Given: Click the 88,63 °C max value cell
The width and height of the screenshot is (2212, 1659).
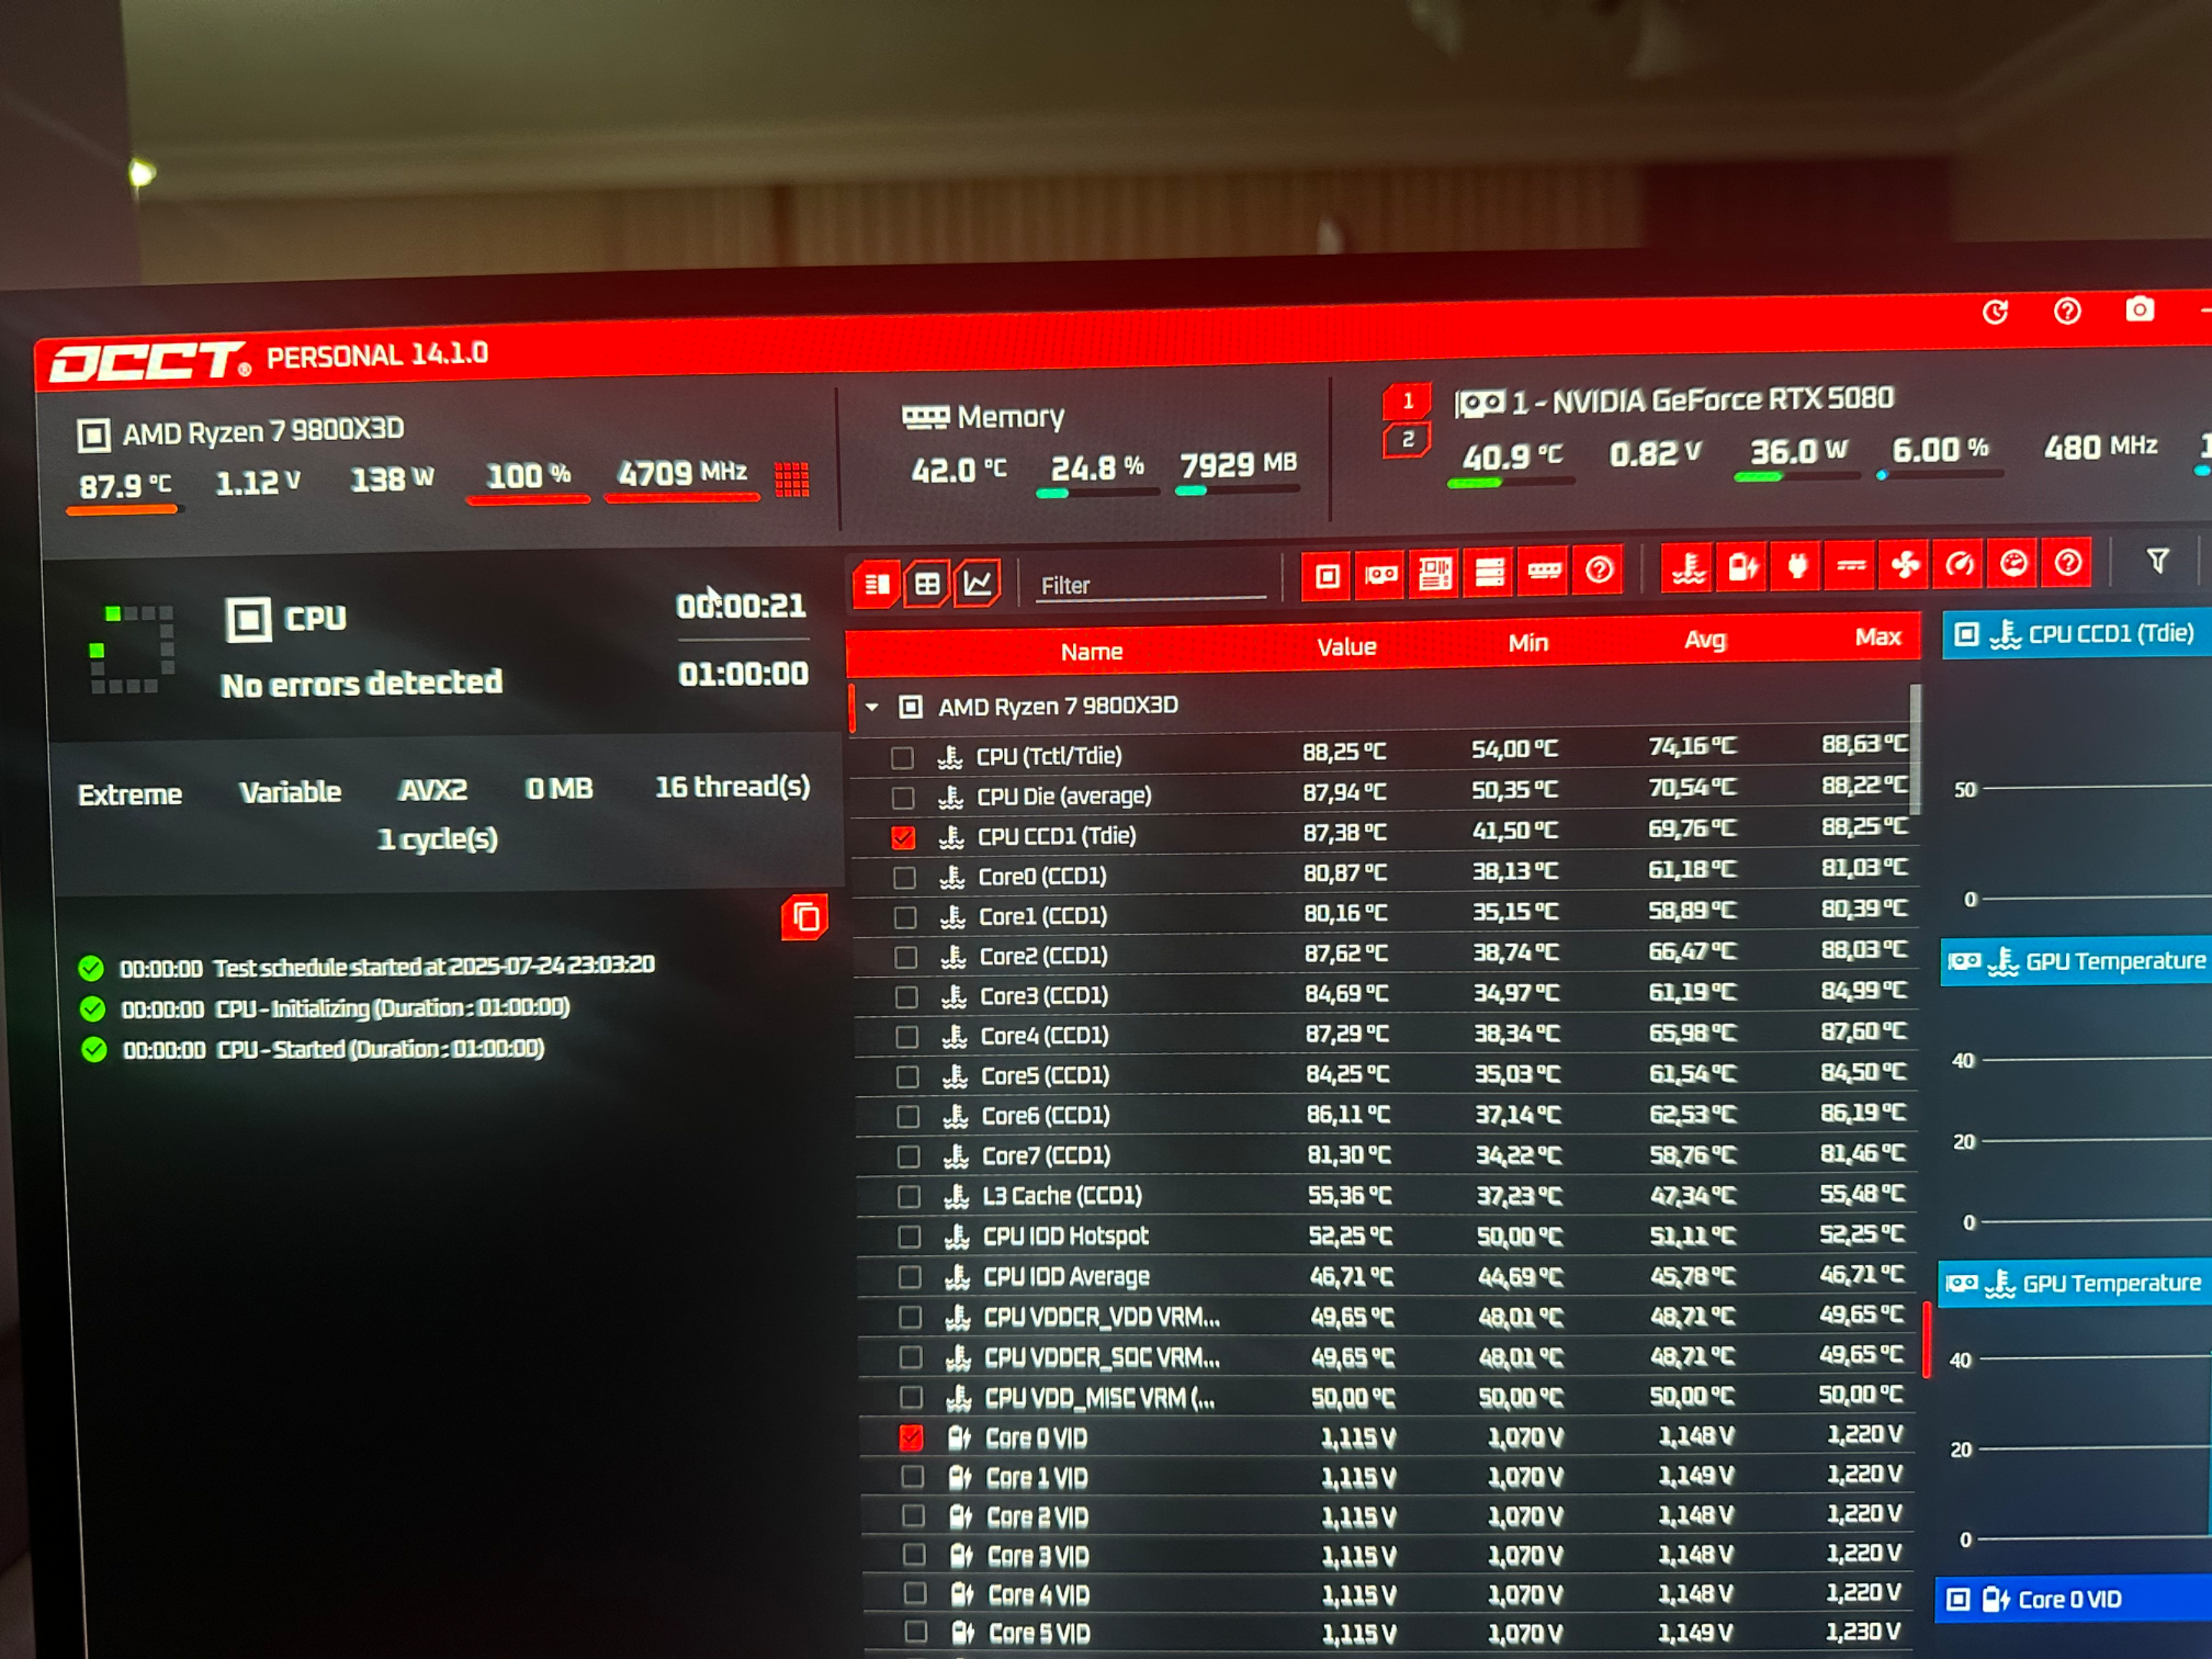Looking at the screenshot, I should [1864, 743].
